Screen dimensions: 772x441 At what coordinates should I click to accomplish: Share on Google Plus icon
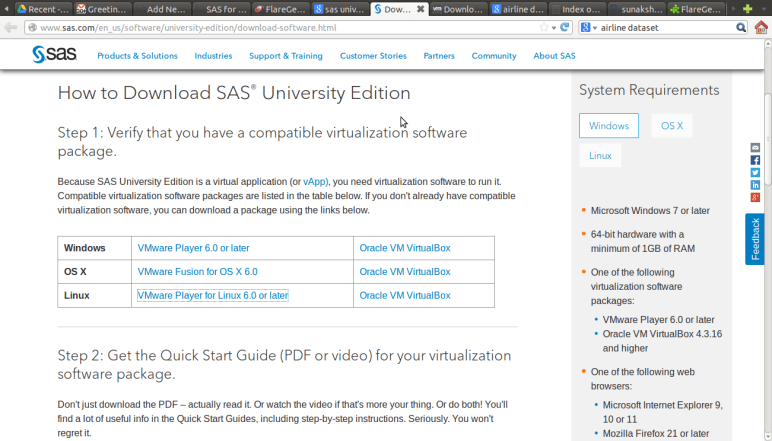(755, 197)
